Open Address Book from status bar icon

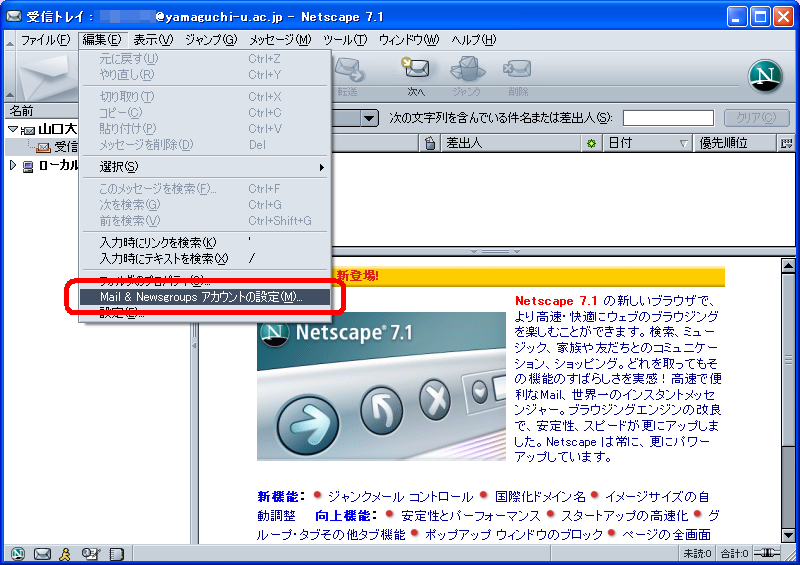tap(117, 553)
